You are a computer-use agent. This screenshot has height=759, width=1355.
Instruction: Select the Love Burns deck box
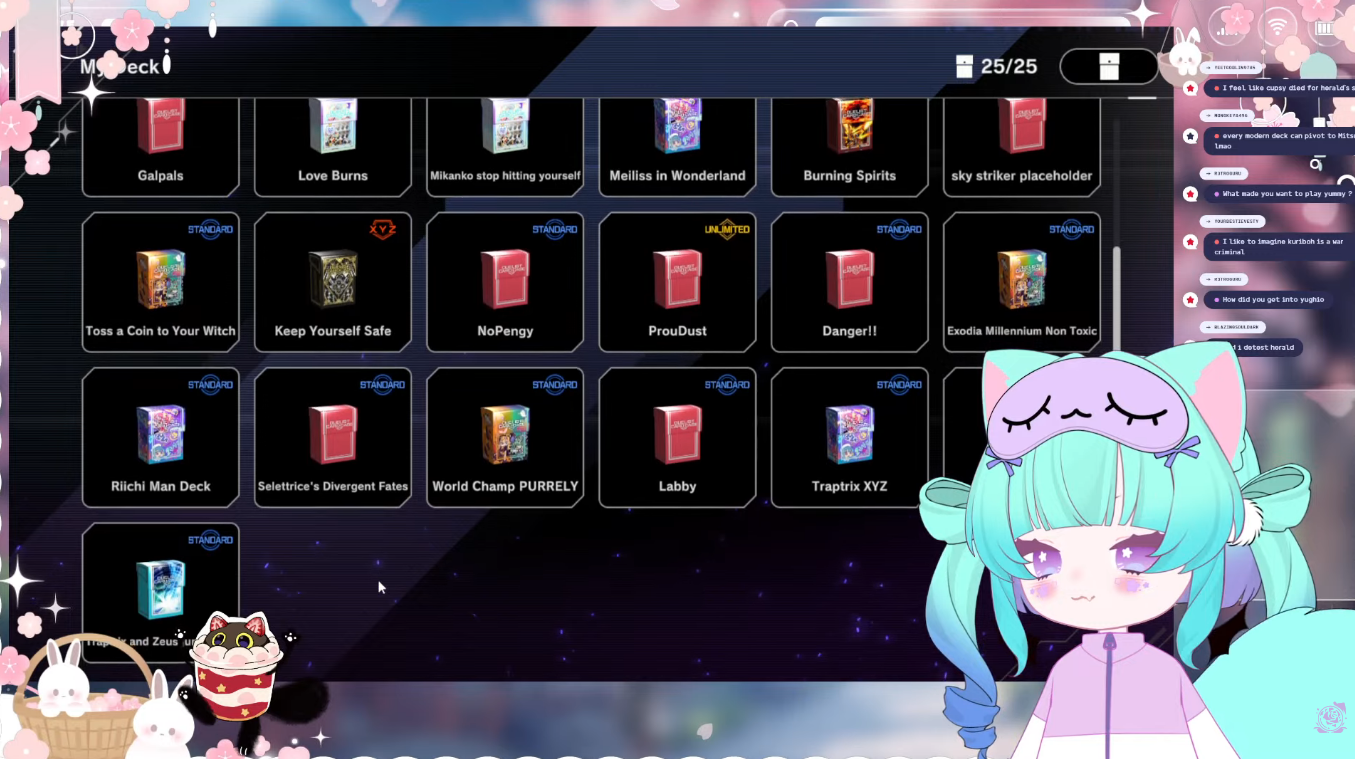tap(333, 147)
